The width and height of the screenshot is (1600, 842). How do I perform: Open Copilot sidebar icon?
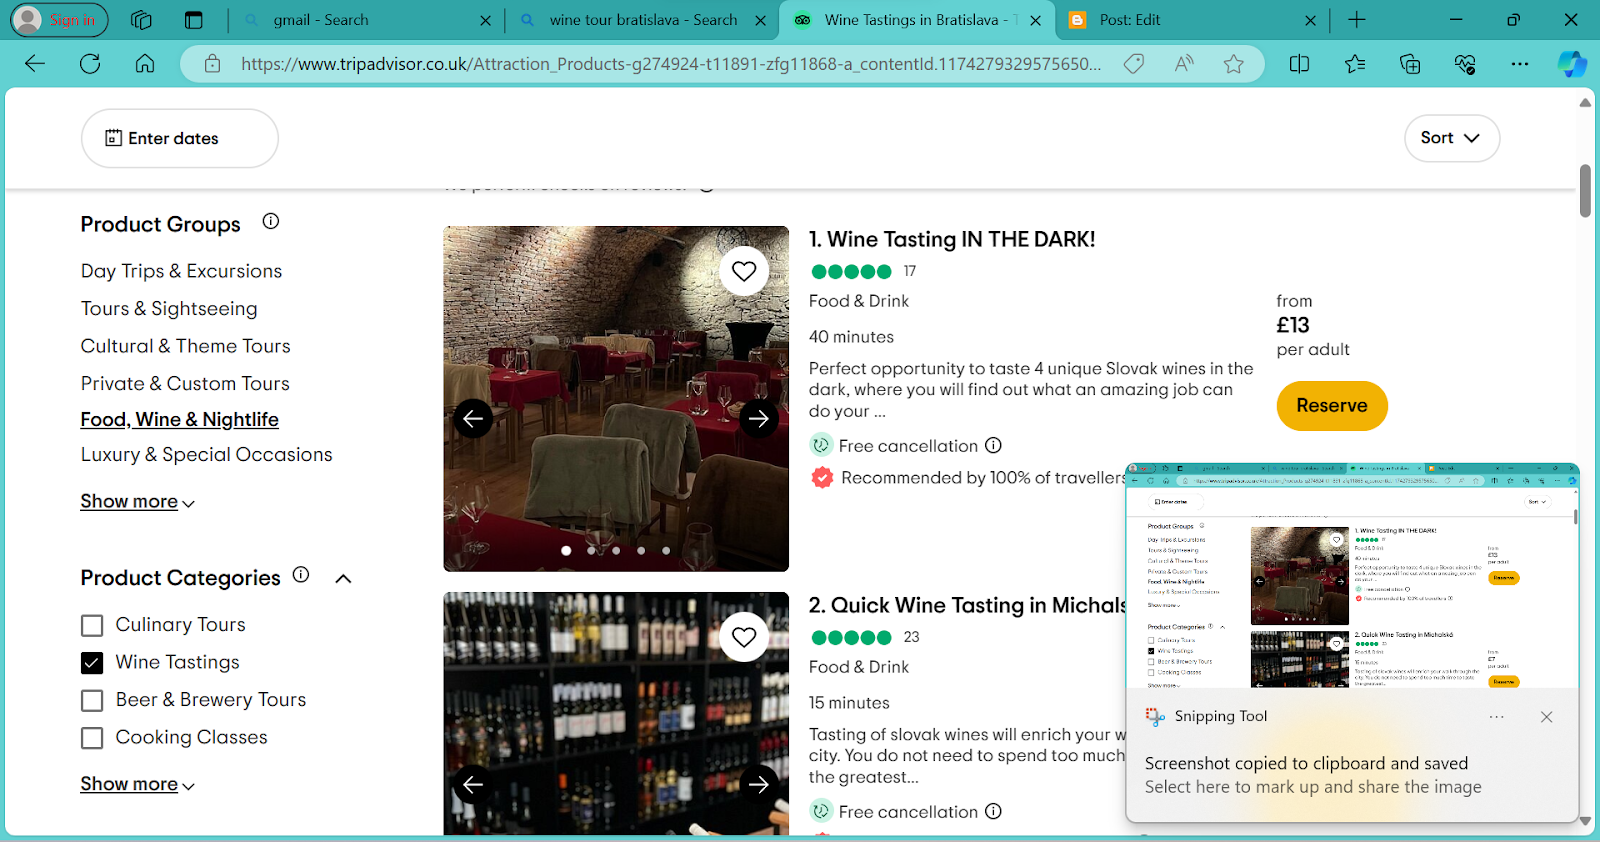pos(1572,64)
